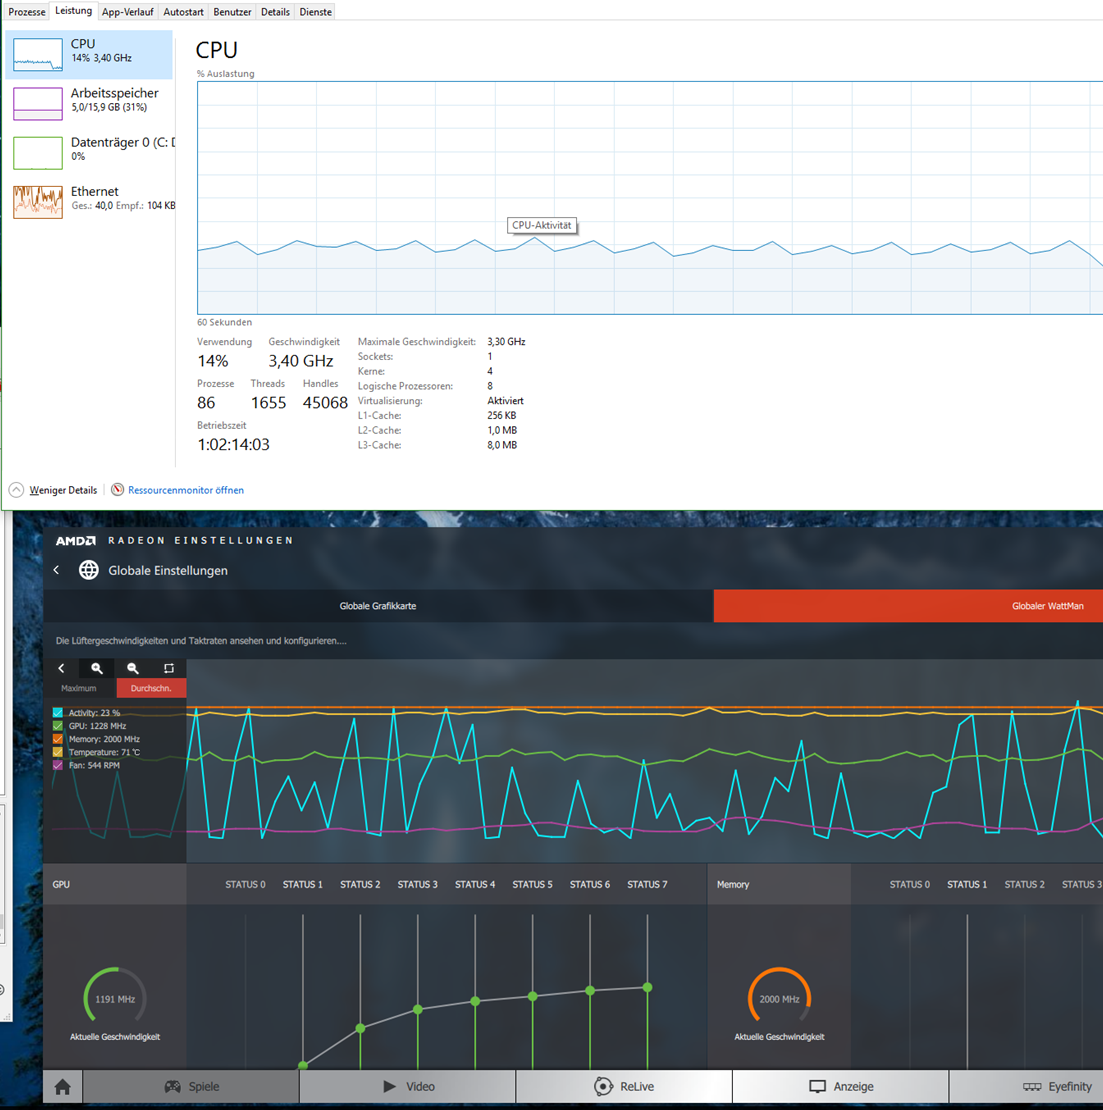Open Autostart tab
This screenshot has width=1103, height=1110.
point(183,12)
